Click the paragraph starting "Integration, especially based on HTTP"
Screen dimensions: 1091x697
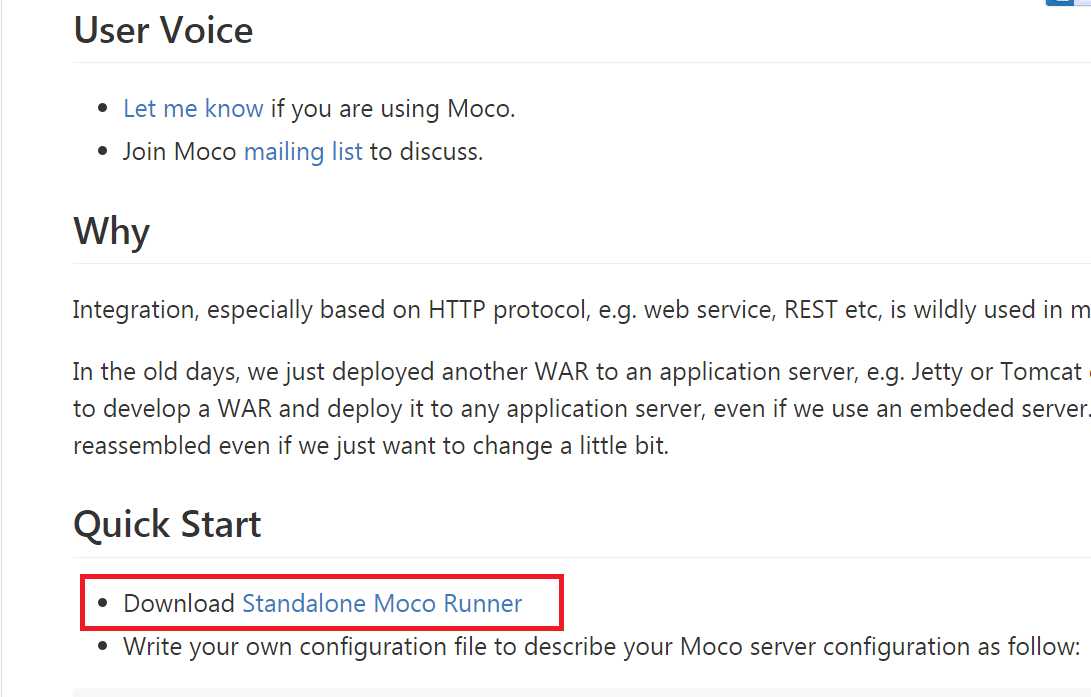pyautogui.click(x=581, y=310)
